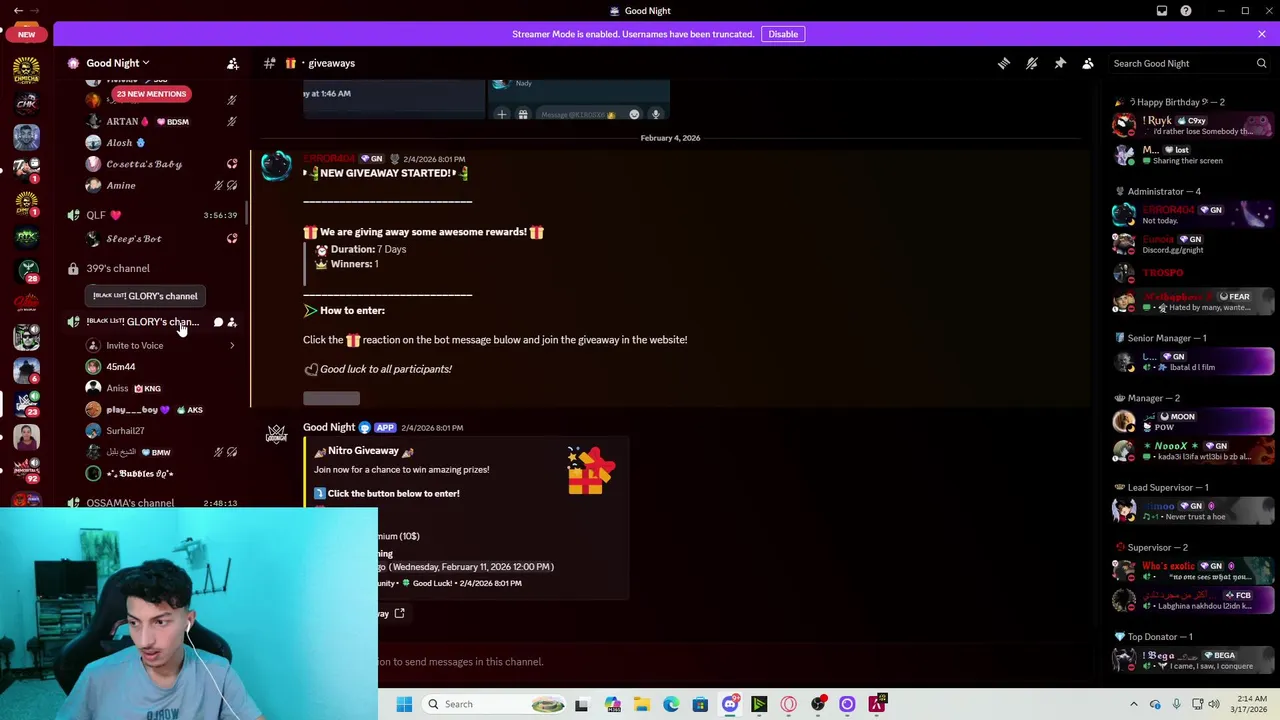
Task: Open the Help question mark icon
Action: [1186, 11]
